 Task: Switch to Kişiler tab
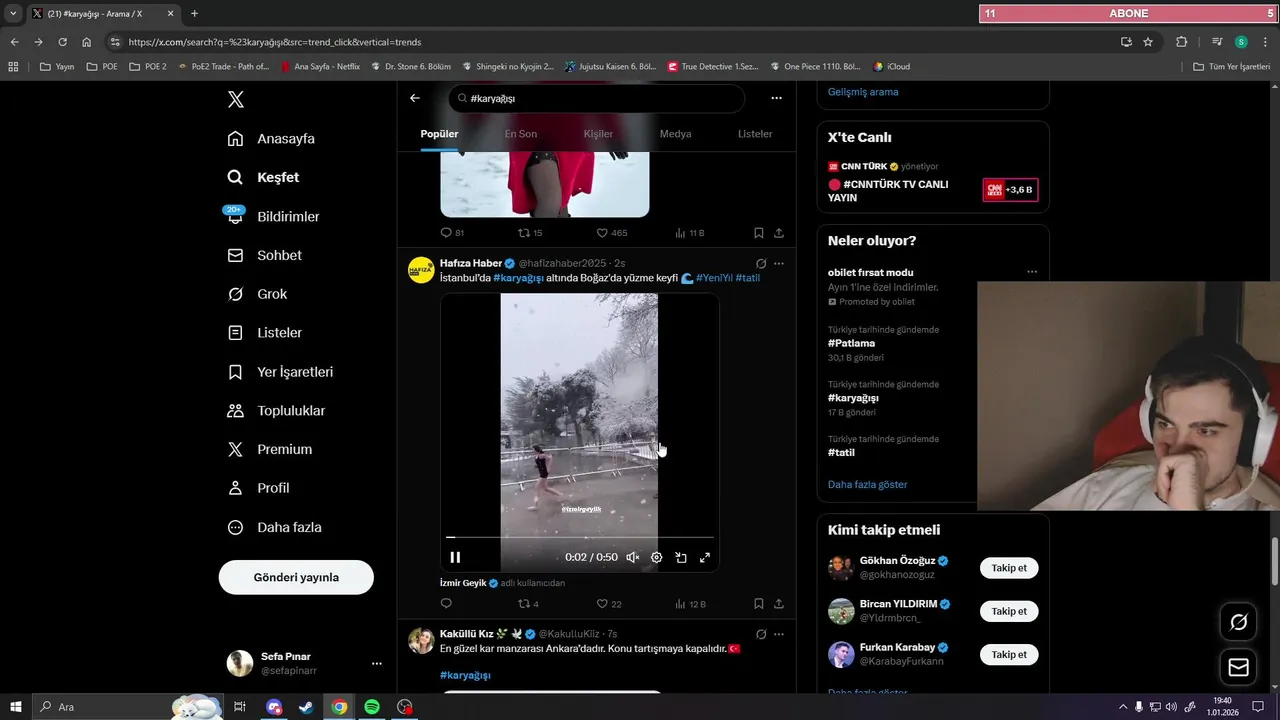click(x=598, y=134)
